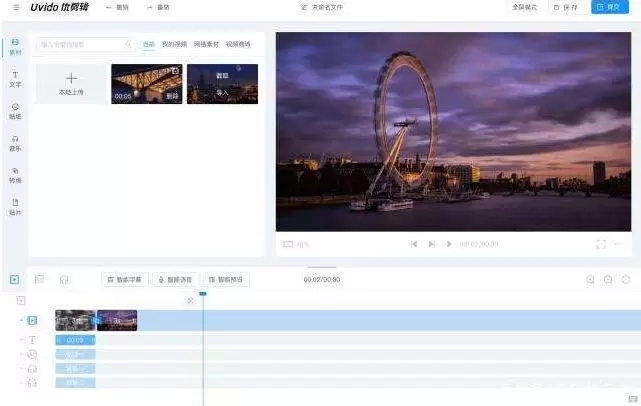Click the material search input field
Screen dimensions: 641x406
[84, 45]
